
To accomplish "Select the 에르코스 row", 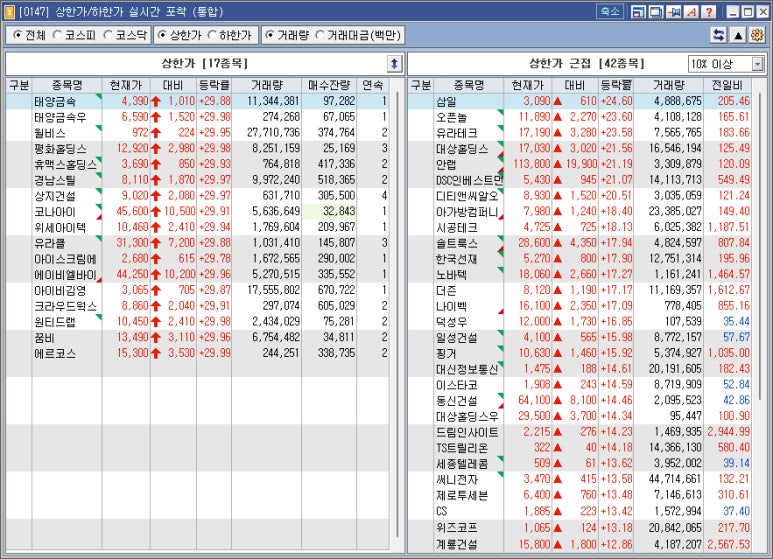I will pos(197,353).
